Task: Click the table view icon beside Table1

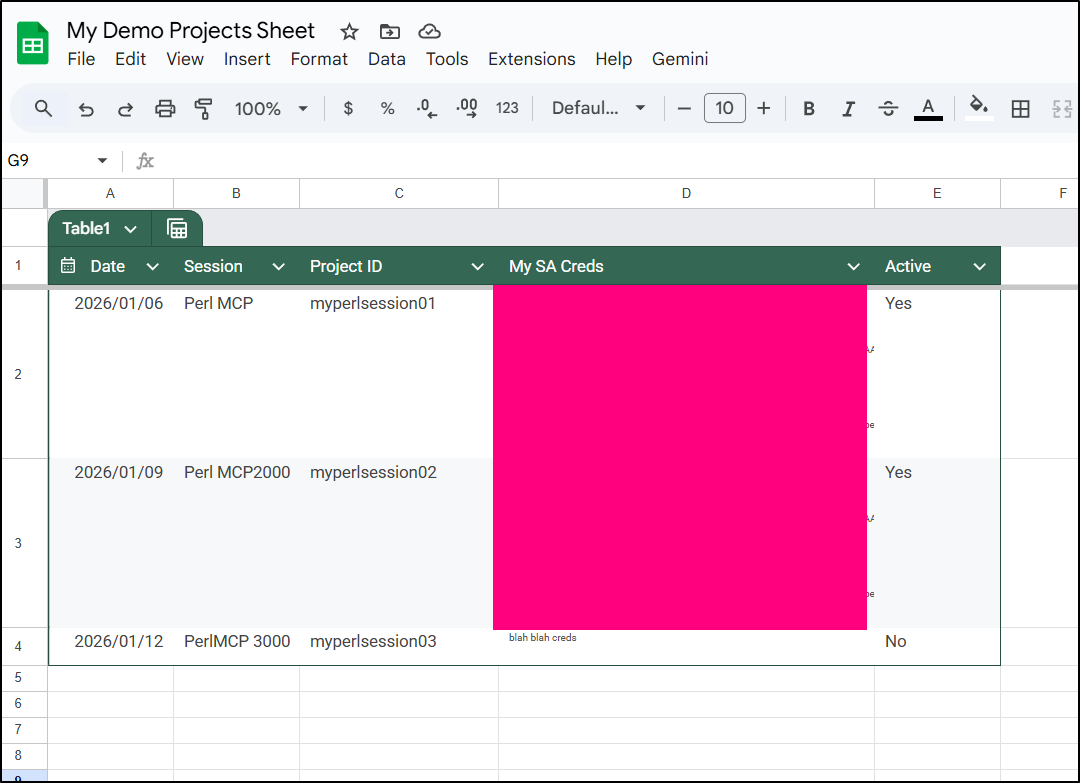Action: click(x=177, y=229)
